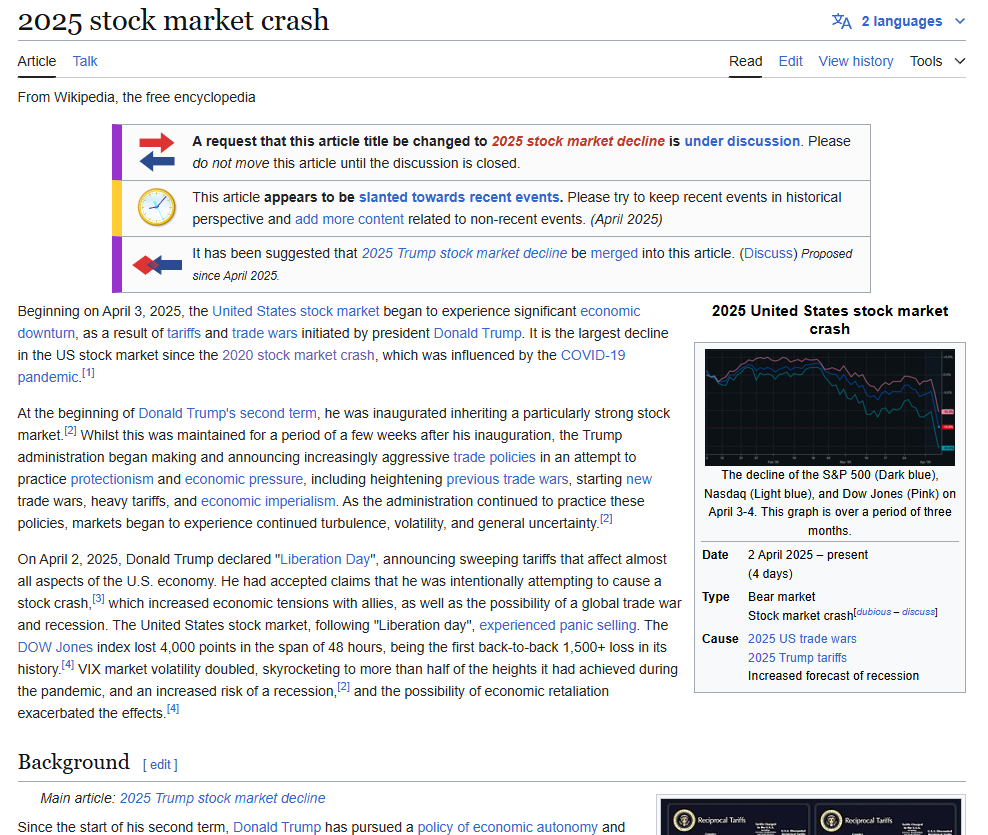
Task: Open the Tools dropdown menu
Action: [937, 61]
